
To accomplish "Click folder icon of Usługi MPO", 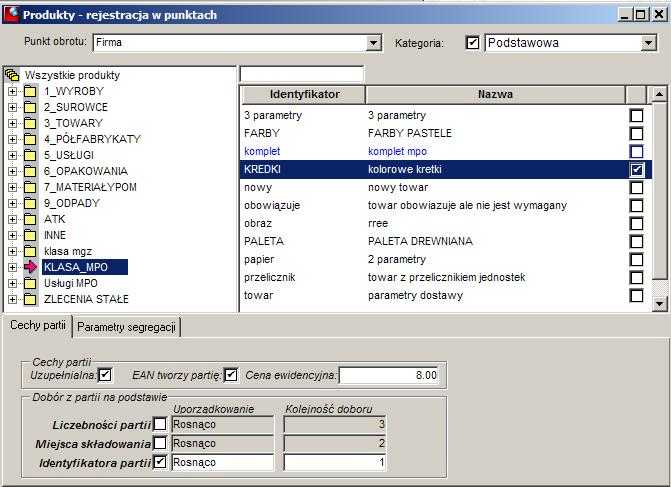I will 30,283.
